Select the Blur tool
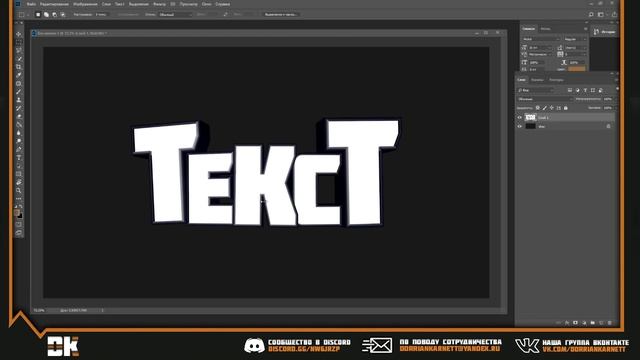 point(19,133)
